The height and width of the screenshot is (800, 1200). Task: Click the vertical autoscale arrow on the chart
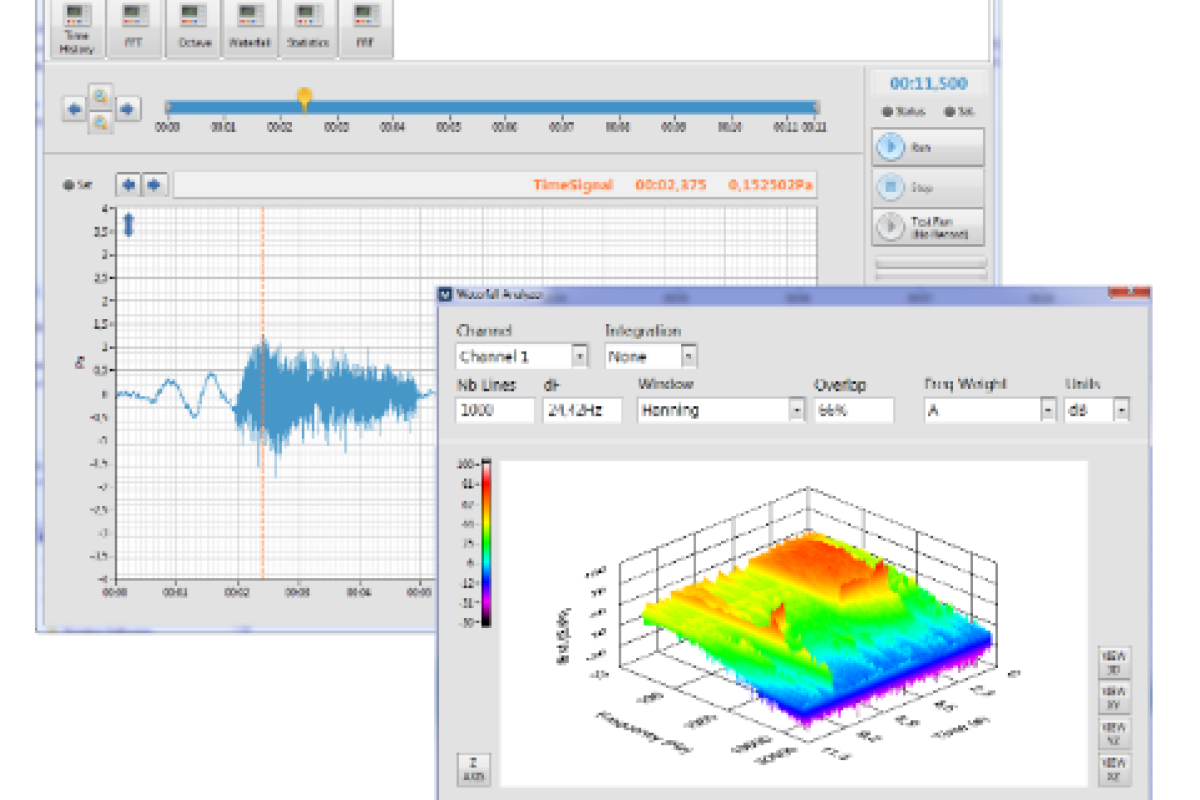pos(129,225)
